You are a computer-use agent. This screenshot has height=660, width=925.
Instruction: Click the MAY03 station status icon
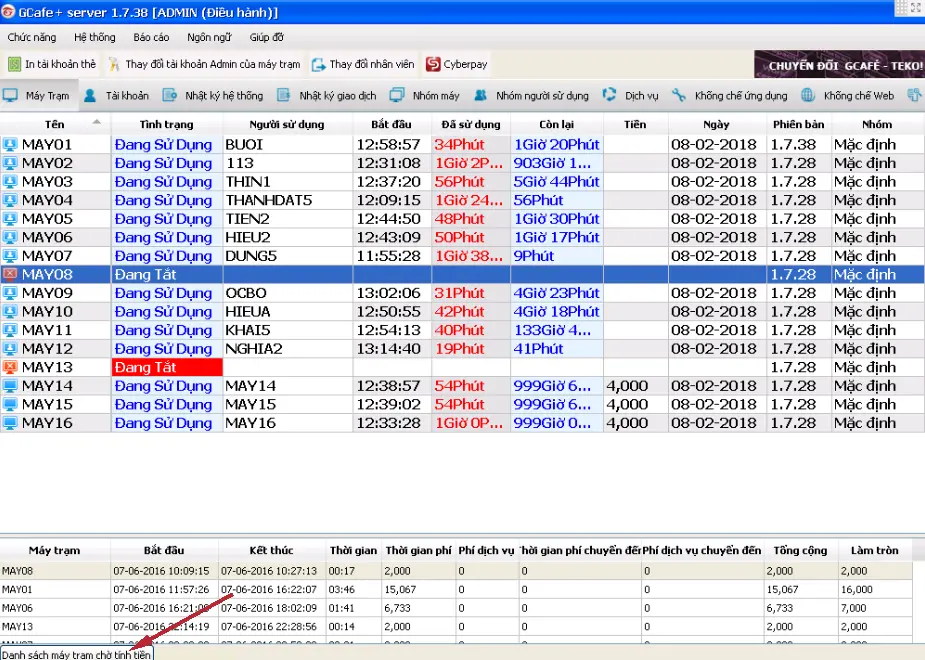tap(10, 182)
